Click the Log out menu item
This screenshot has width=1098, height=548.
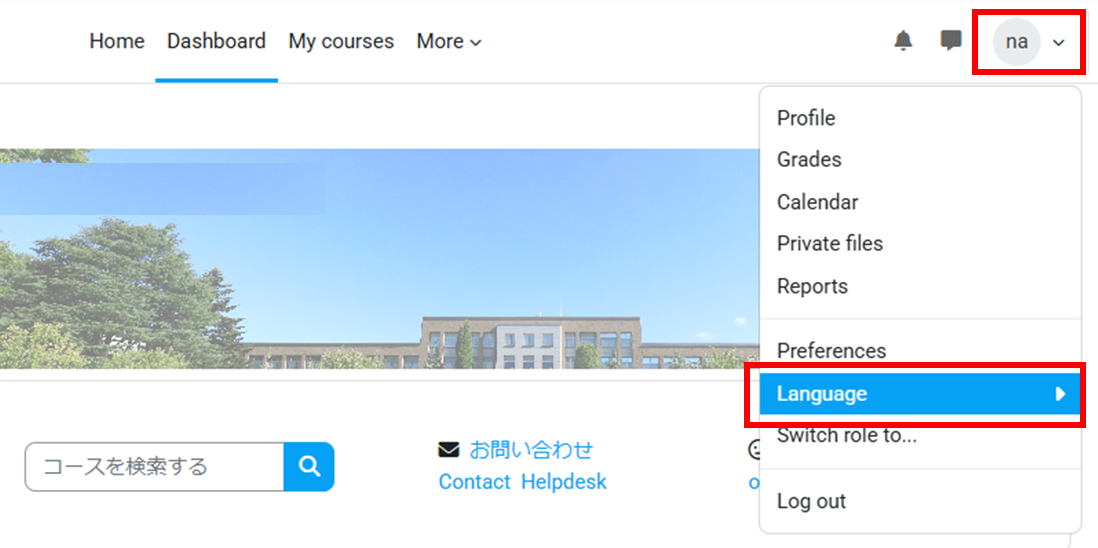coord(812,501)
